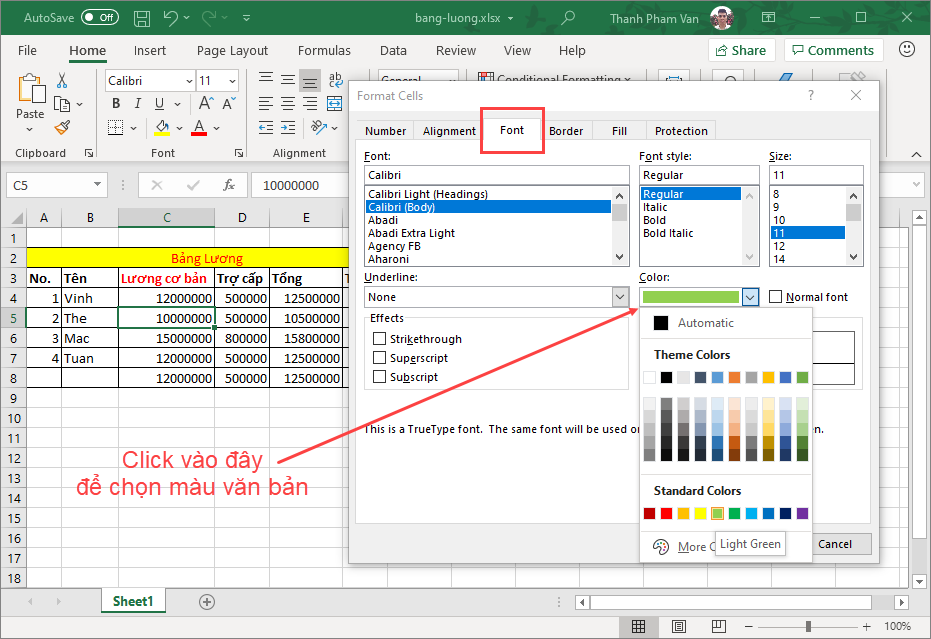Screen dimensions: 931x639
Task: Click the Wrap Text icon
Action: (335, 80)
